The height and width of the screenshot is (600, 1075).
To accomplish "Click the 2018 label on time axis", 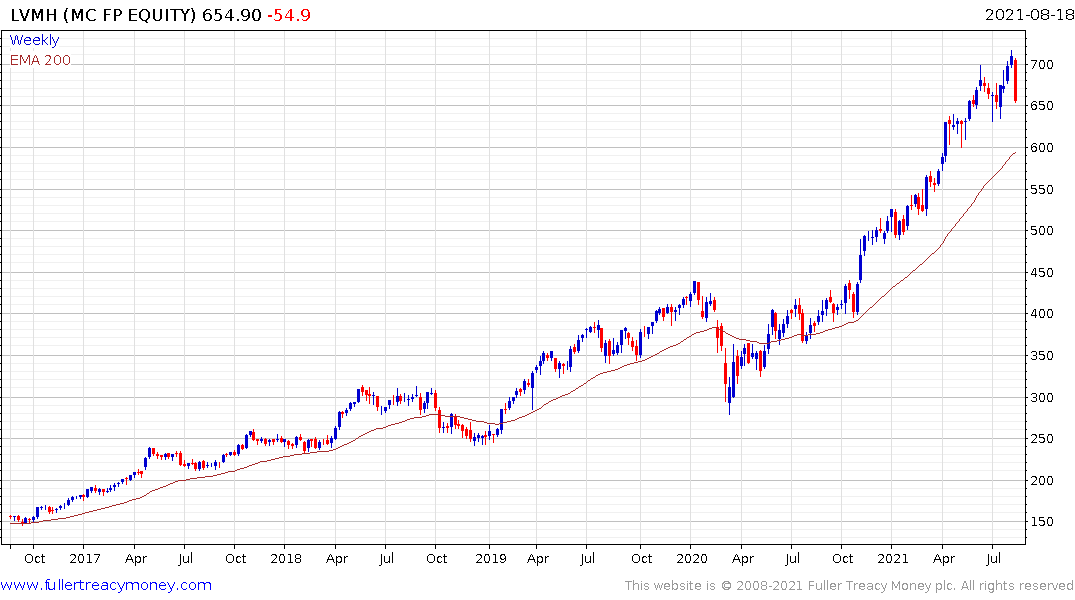I will pos(286,558).
